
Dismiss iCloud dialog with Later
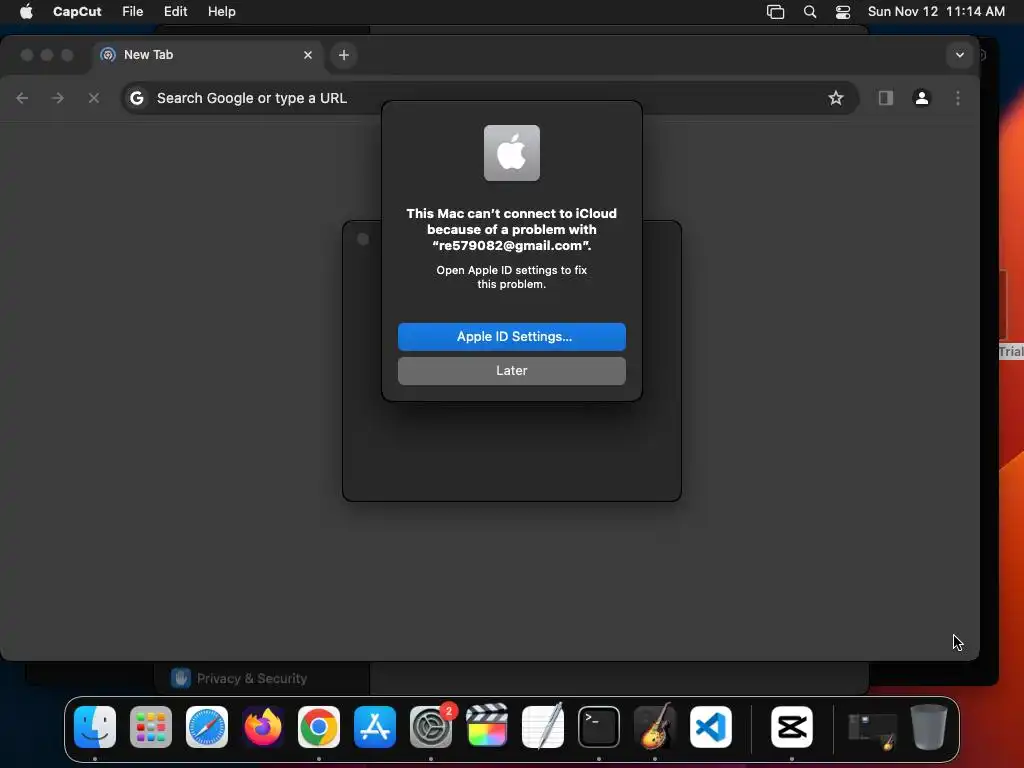[x=511, y=371]
